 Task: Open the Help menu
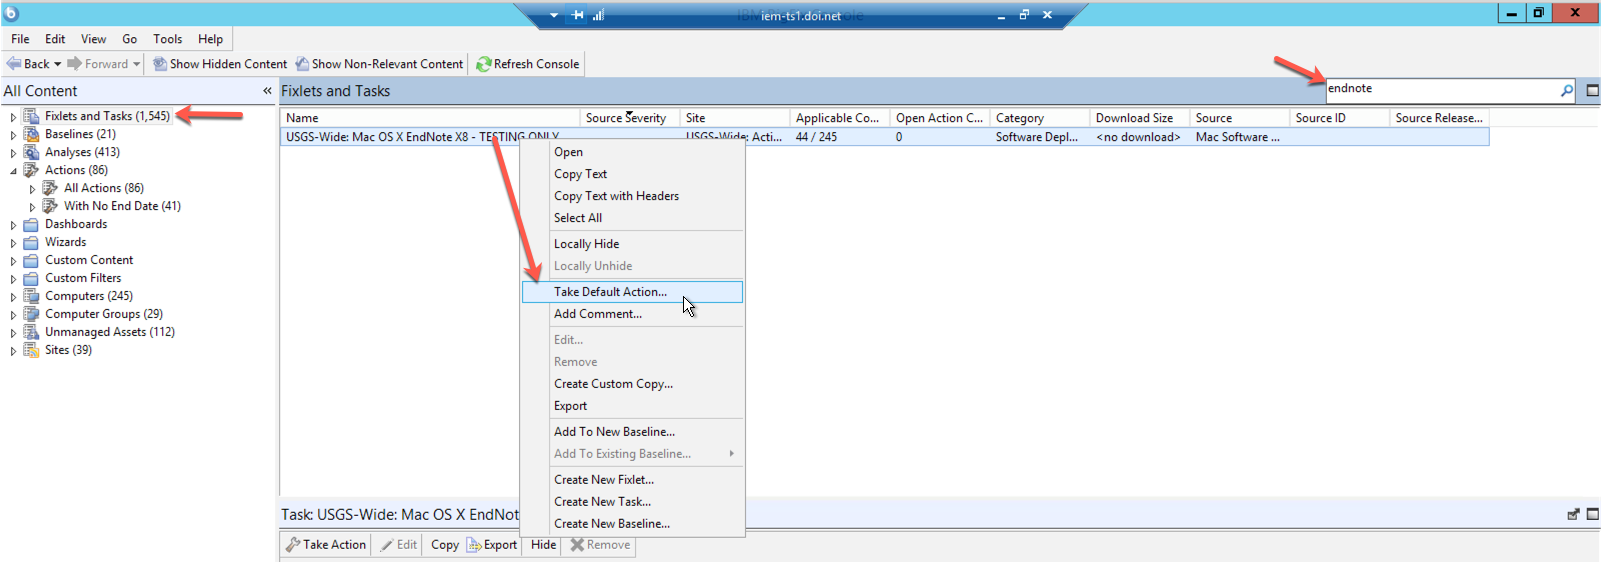tap(210, 39)
